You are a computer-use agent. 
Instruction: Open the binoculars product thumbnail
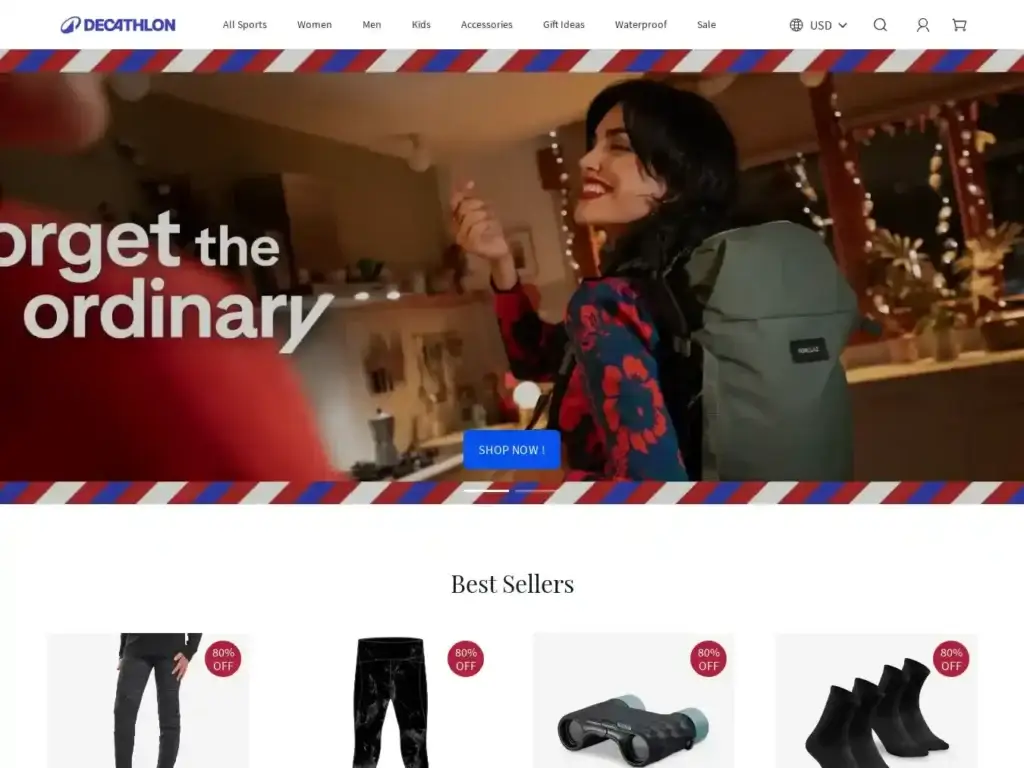(x=633, y=700)
